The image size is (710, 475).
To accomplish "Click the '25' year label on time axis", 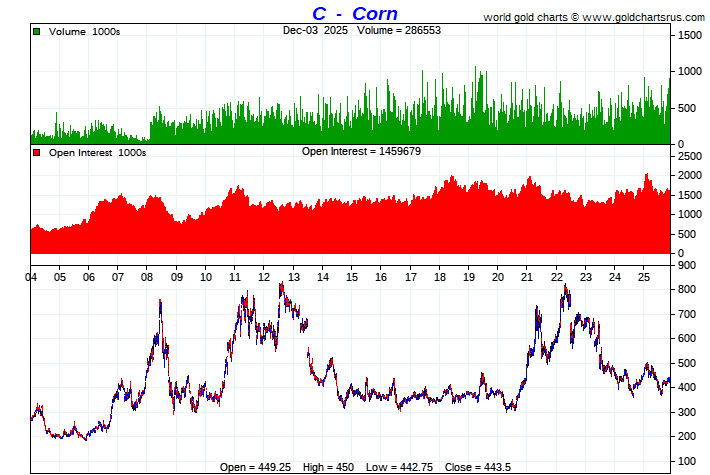I will (643, 277).
